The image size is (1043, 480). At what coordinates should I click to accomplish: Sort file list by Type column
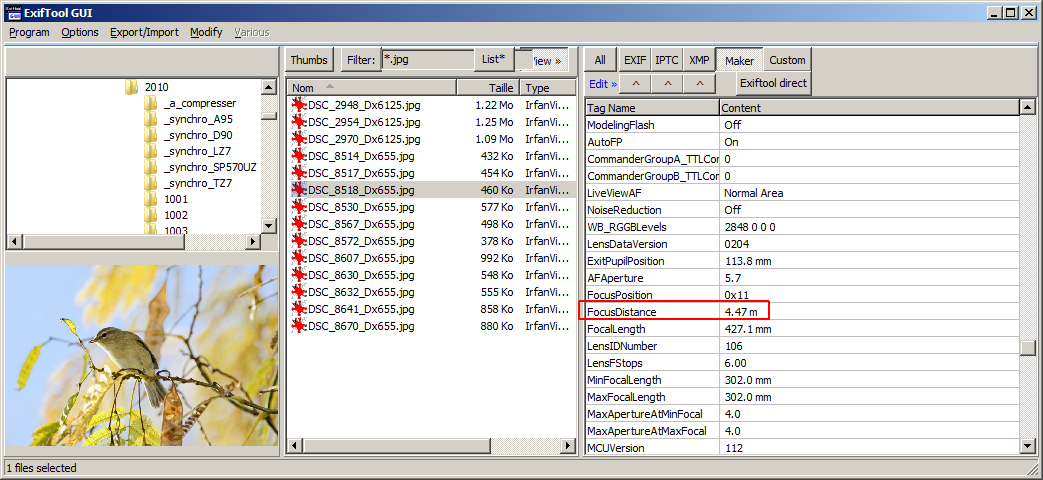pos(547,88)
